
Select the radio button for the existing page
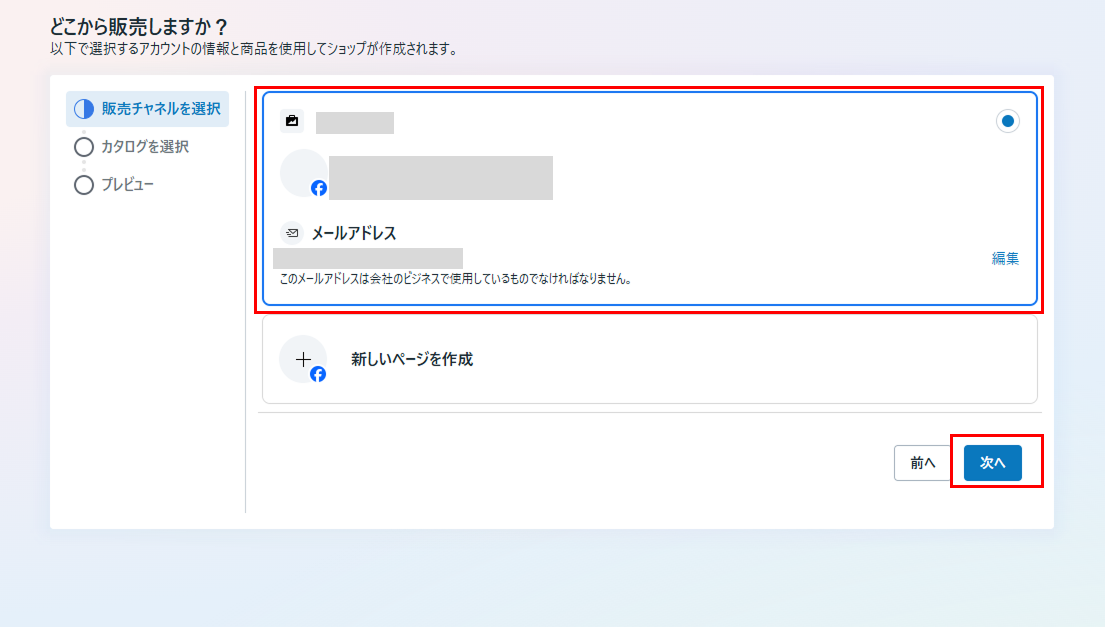[x=1007, y=121]
